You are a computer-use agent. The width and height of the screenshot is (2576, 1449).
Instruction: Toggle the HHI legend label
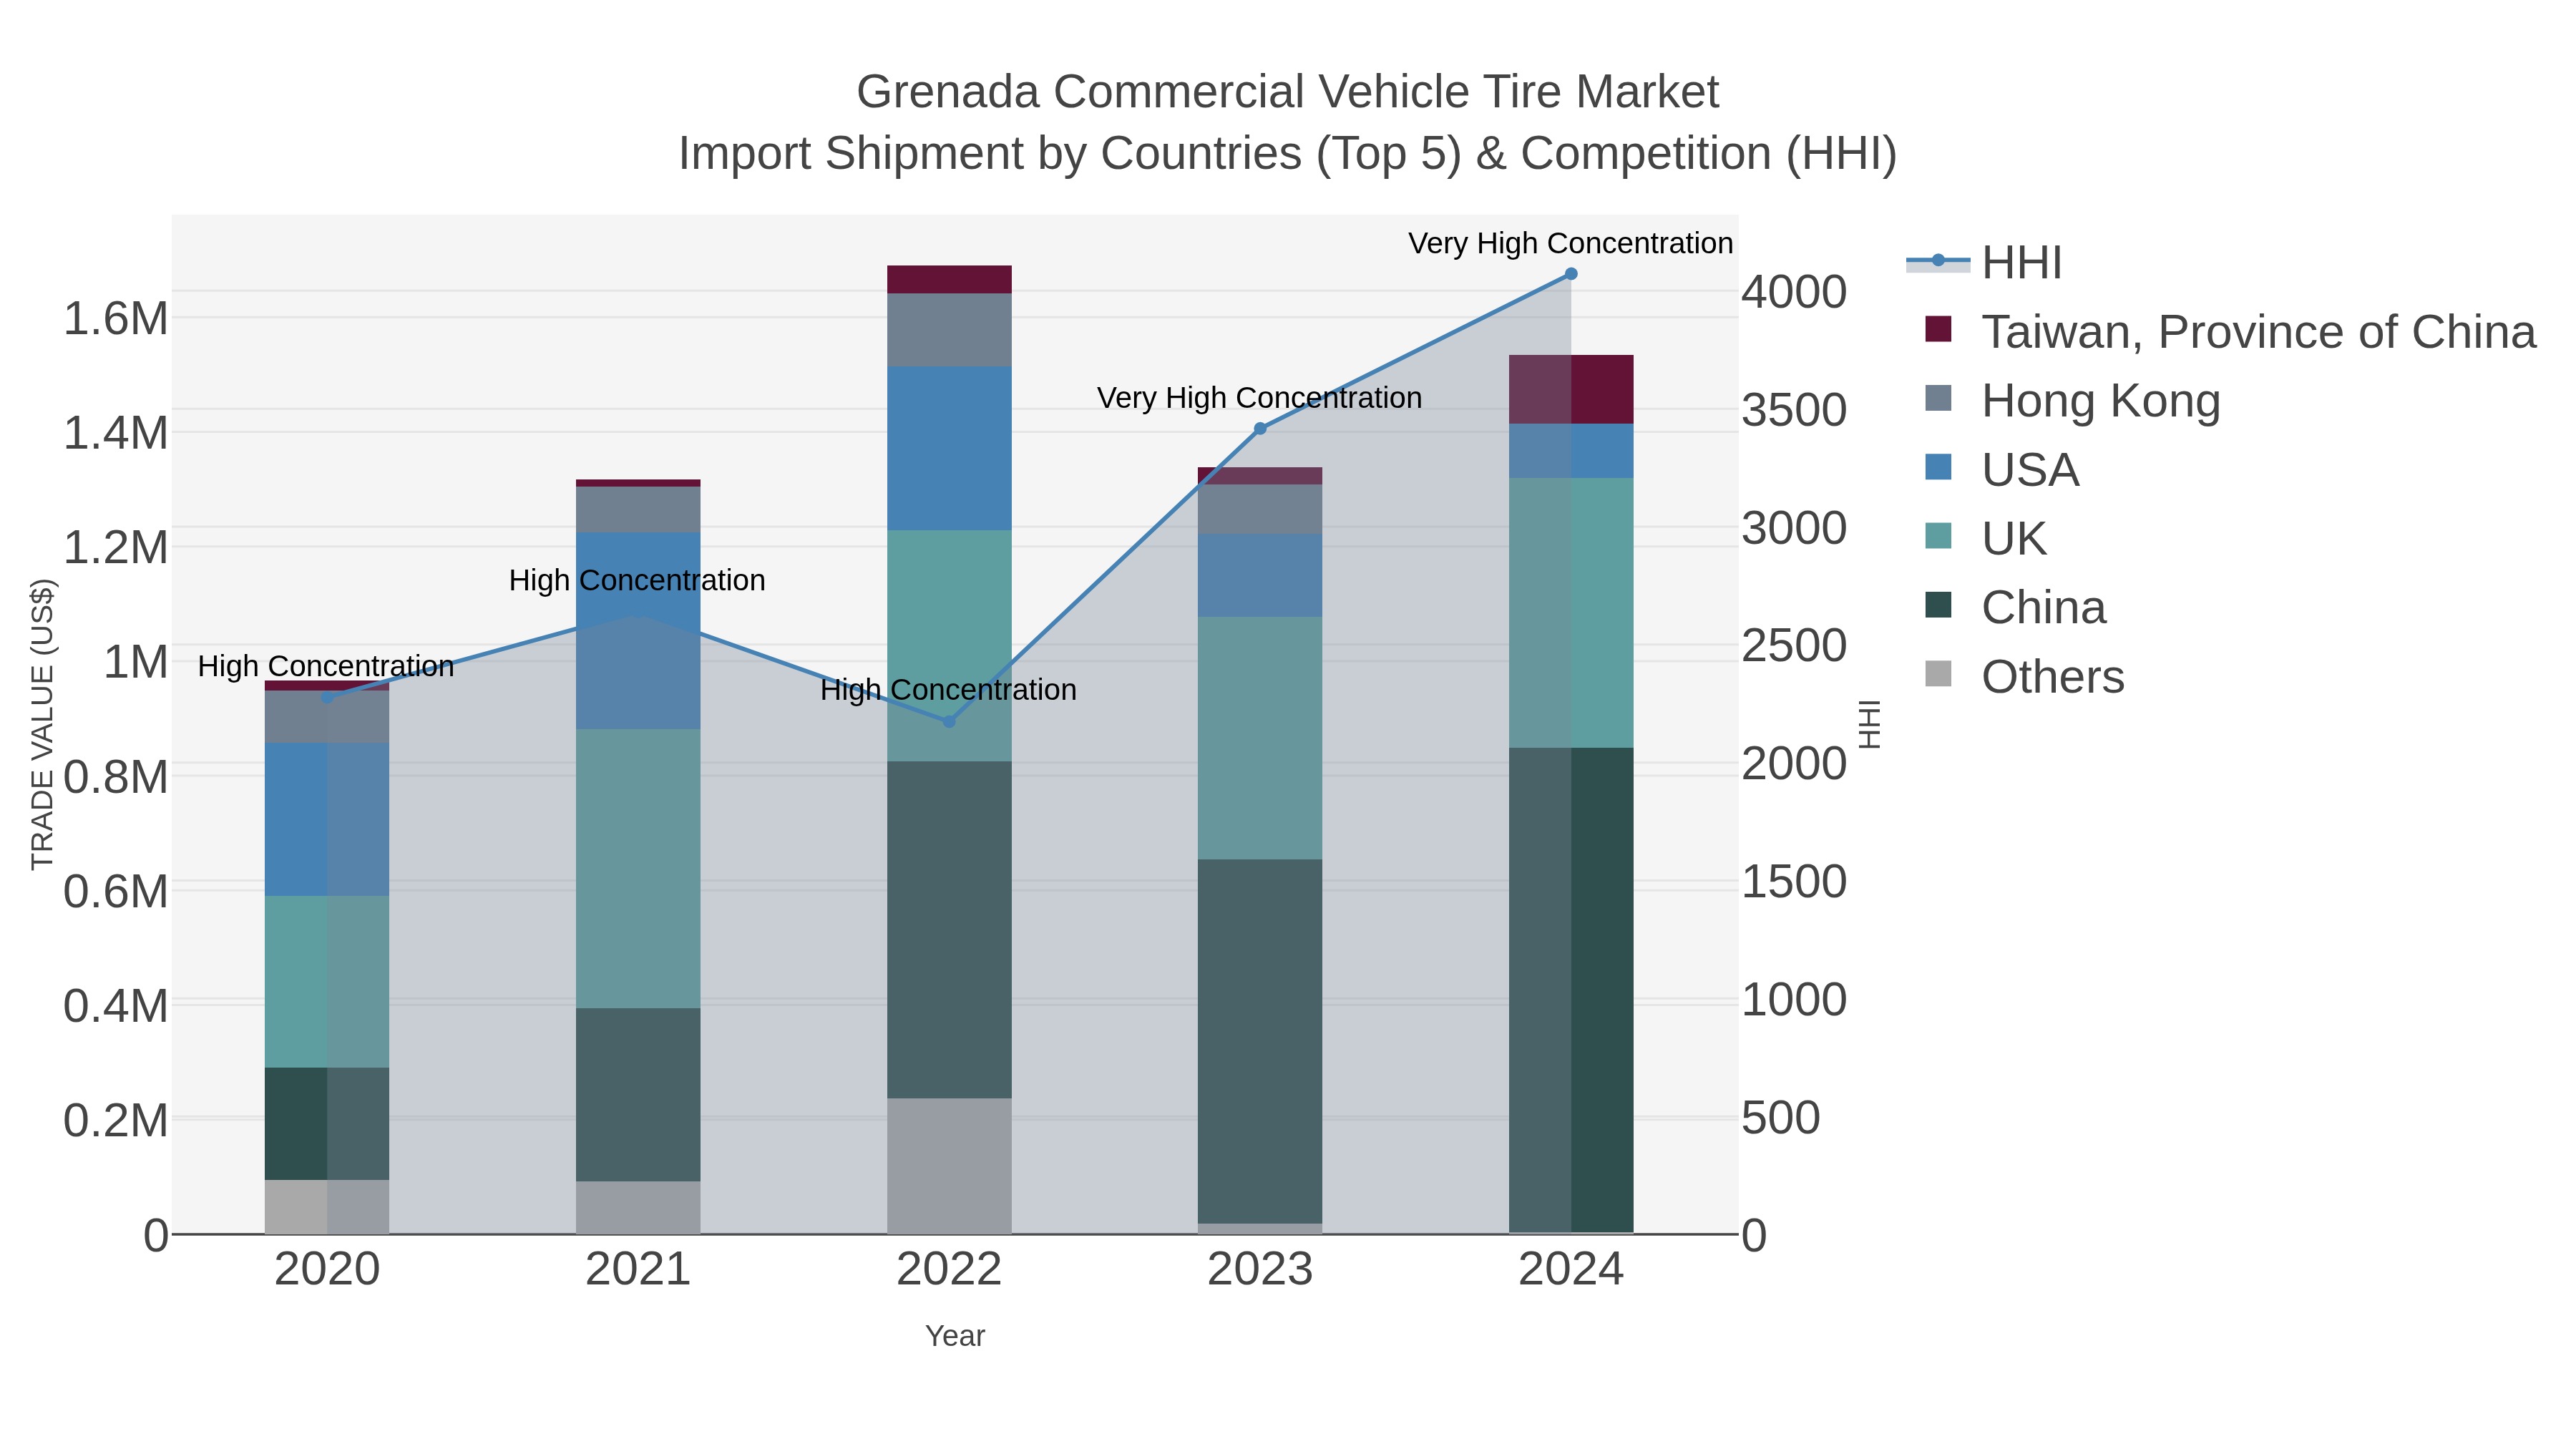tap(2022, 263)
